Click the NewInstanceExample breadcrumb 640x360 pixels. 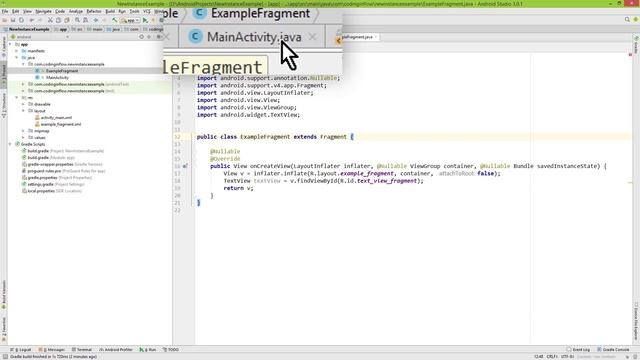coord(26,29)
